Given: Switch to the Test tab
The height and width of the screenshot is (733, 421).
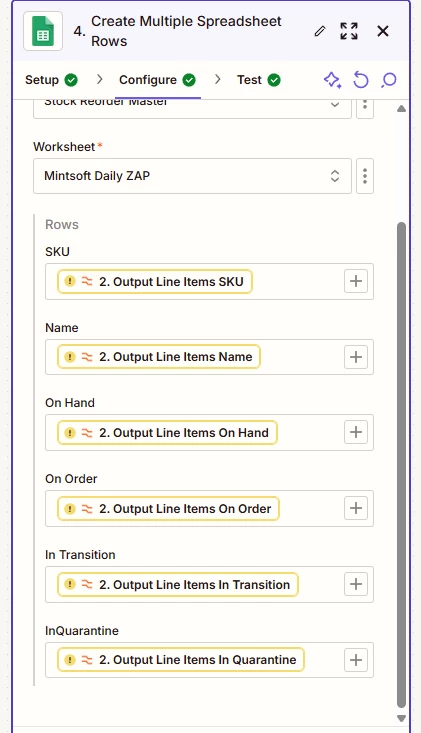Looking at the screenshot, I should click(x=258, y=80).
